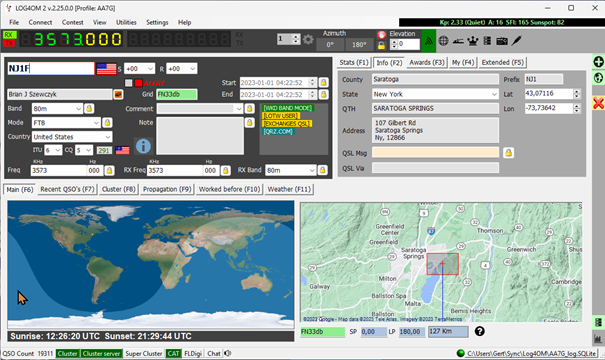Click the QSL Msg input field
Screen dimensions: 605x360
(435, 153)
